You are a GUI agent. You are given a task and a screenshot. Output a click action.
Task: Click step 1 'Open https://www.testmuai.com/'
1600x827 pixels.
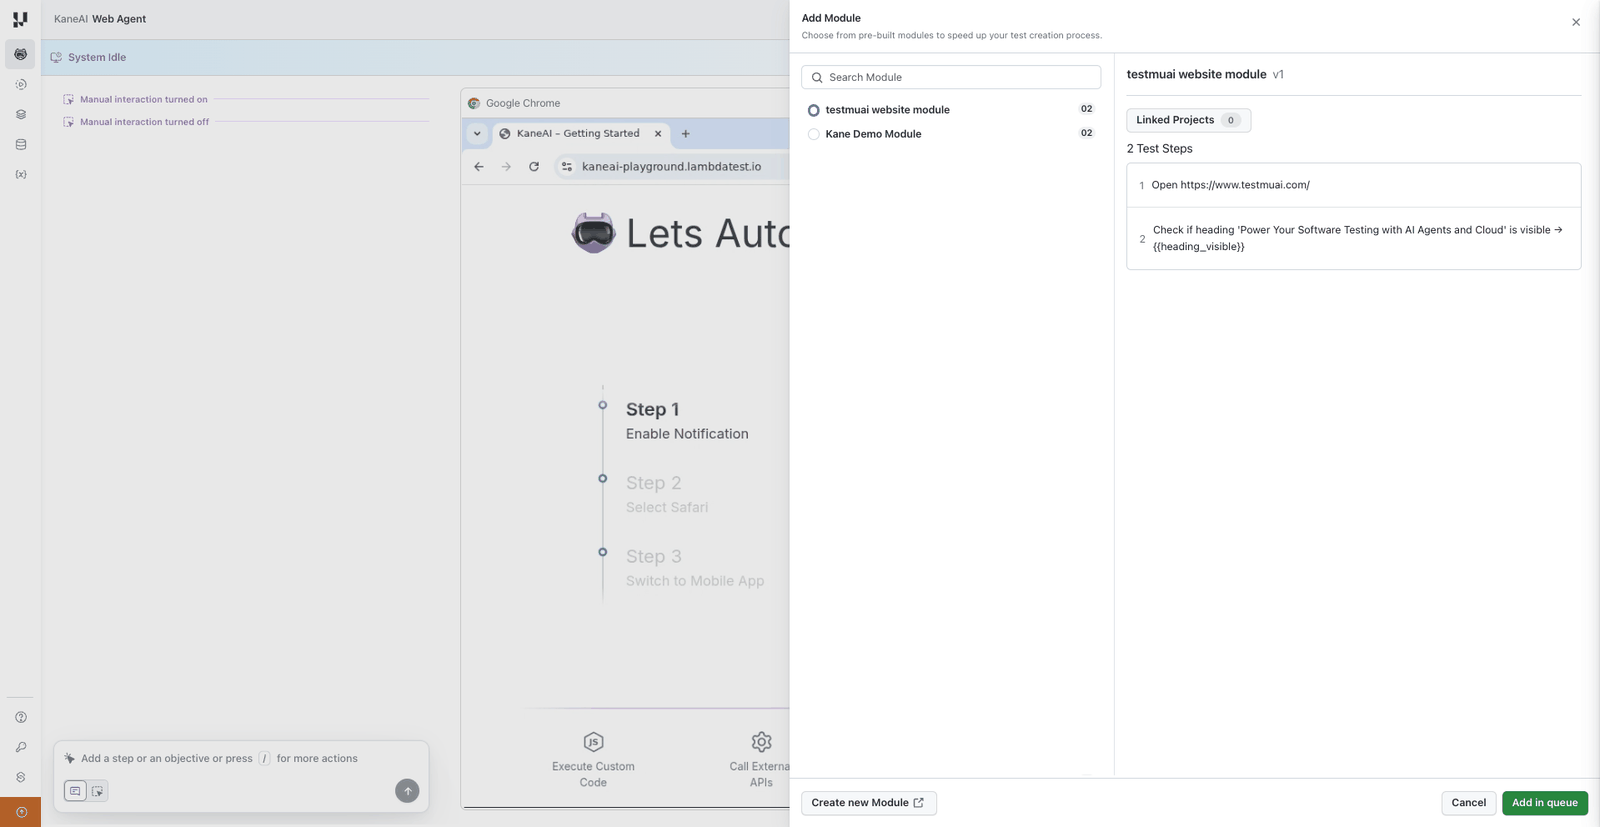[1230, 185]
